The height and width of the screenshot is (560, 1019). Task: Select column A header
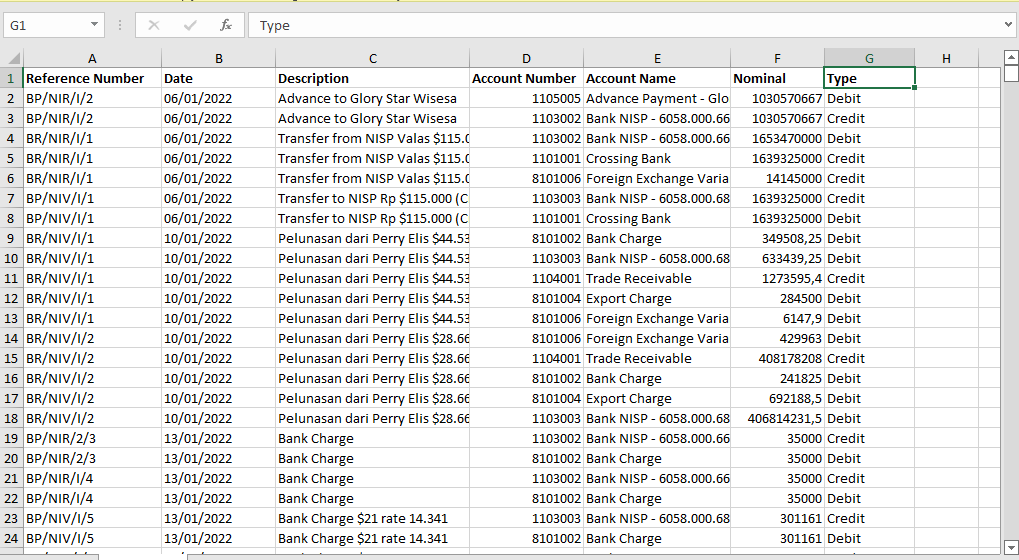[92, 58]
